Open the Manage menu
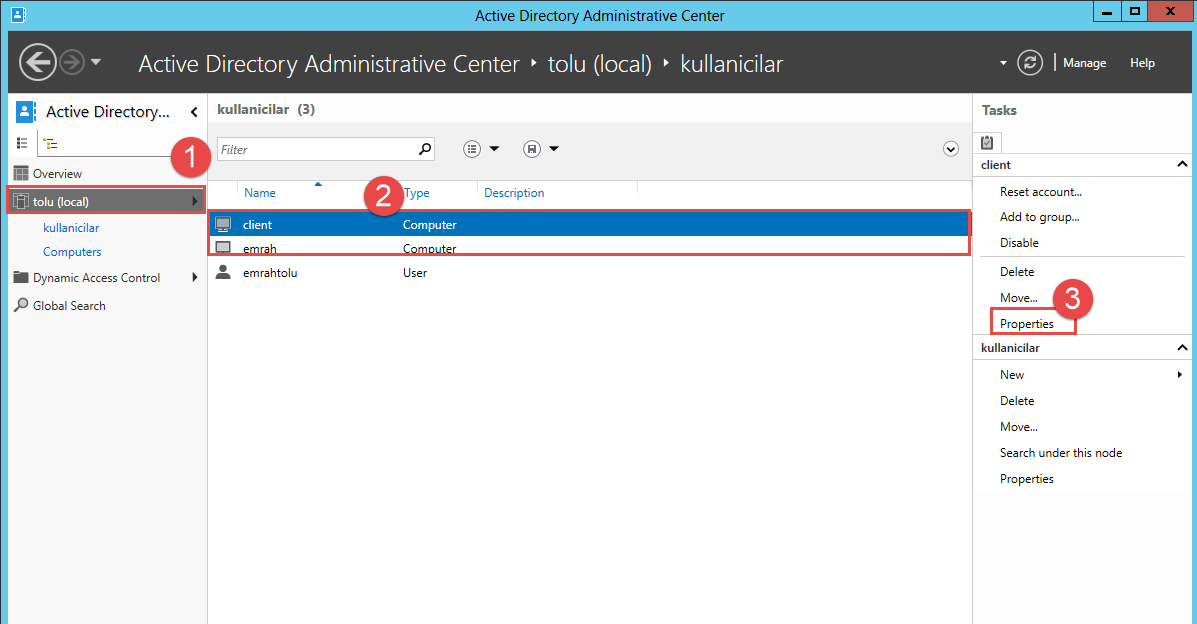The image size is (1197, 624). [1084, 63]
